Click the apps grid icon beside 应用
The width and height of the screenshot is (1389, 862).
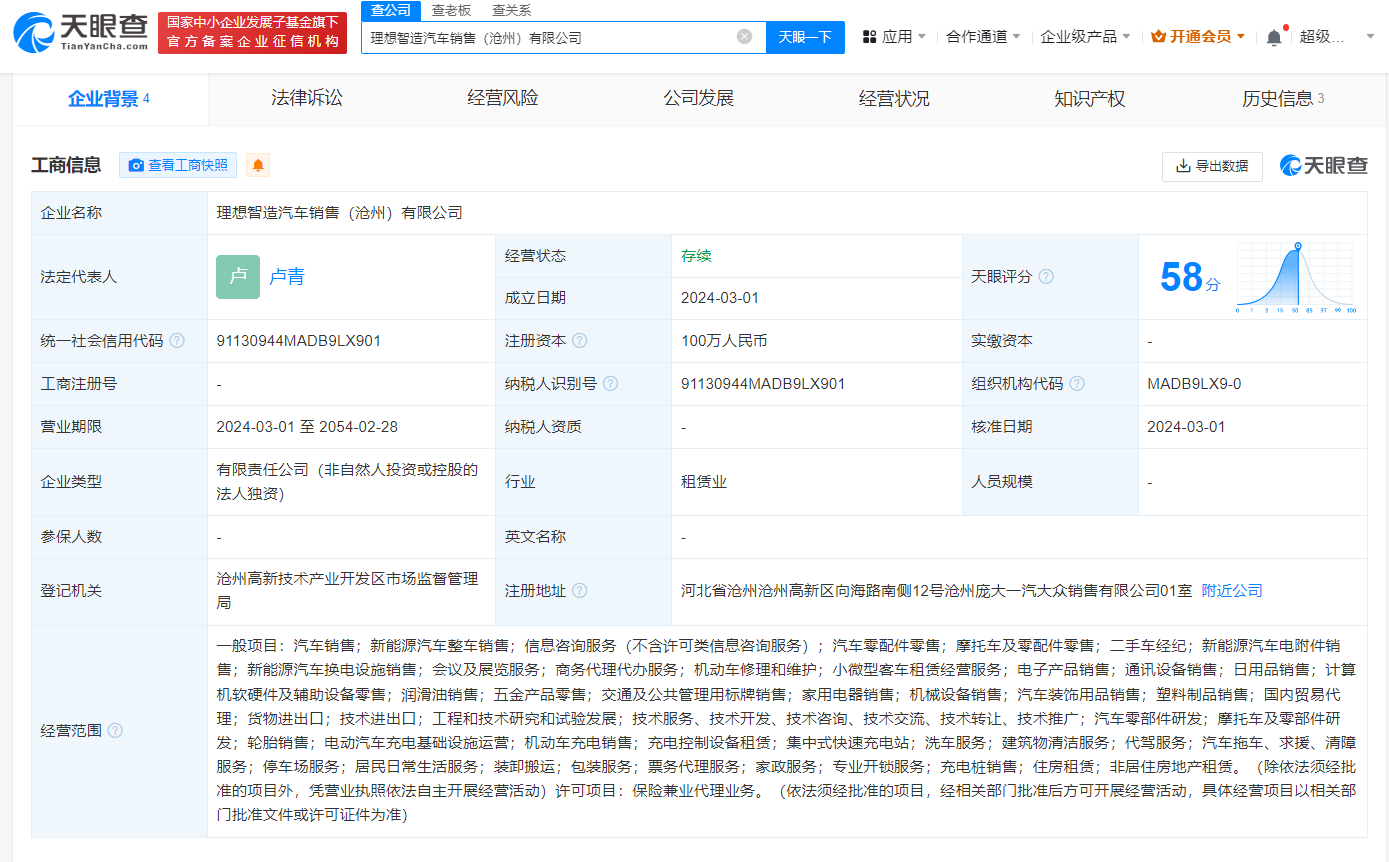pos(869,37)
